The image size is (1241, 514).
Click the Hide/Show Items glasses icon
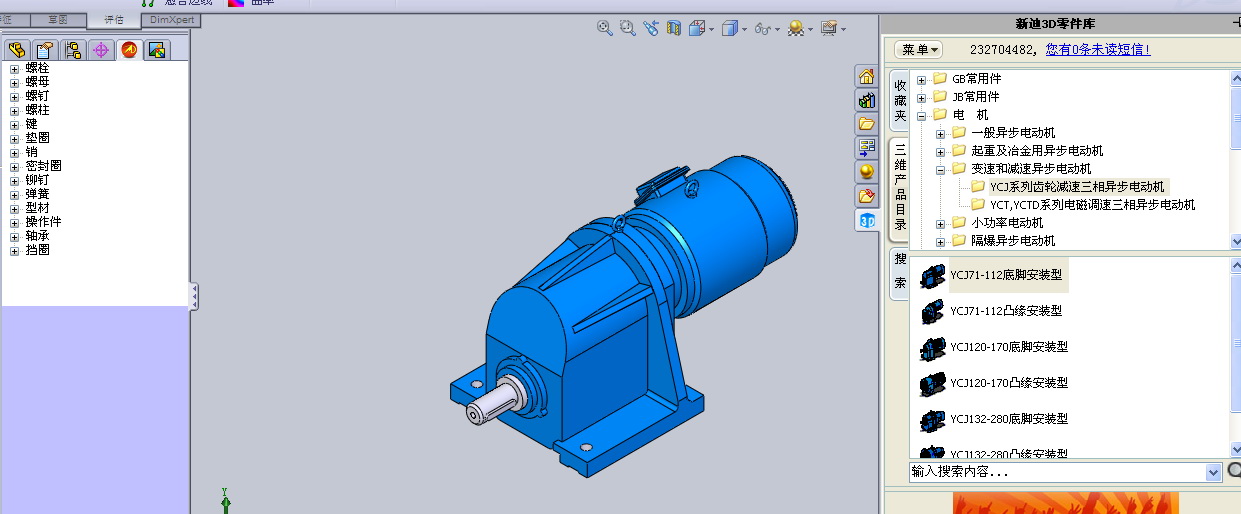[x=762, y=28]
